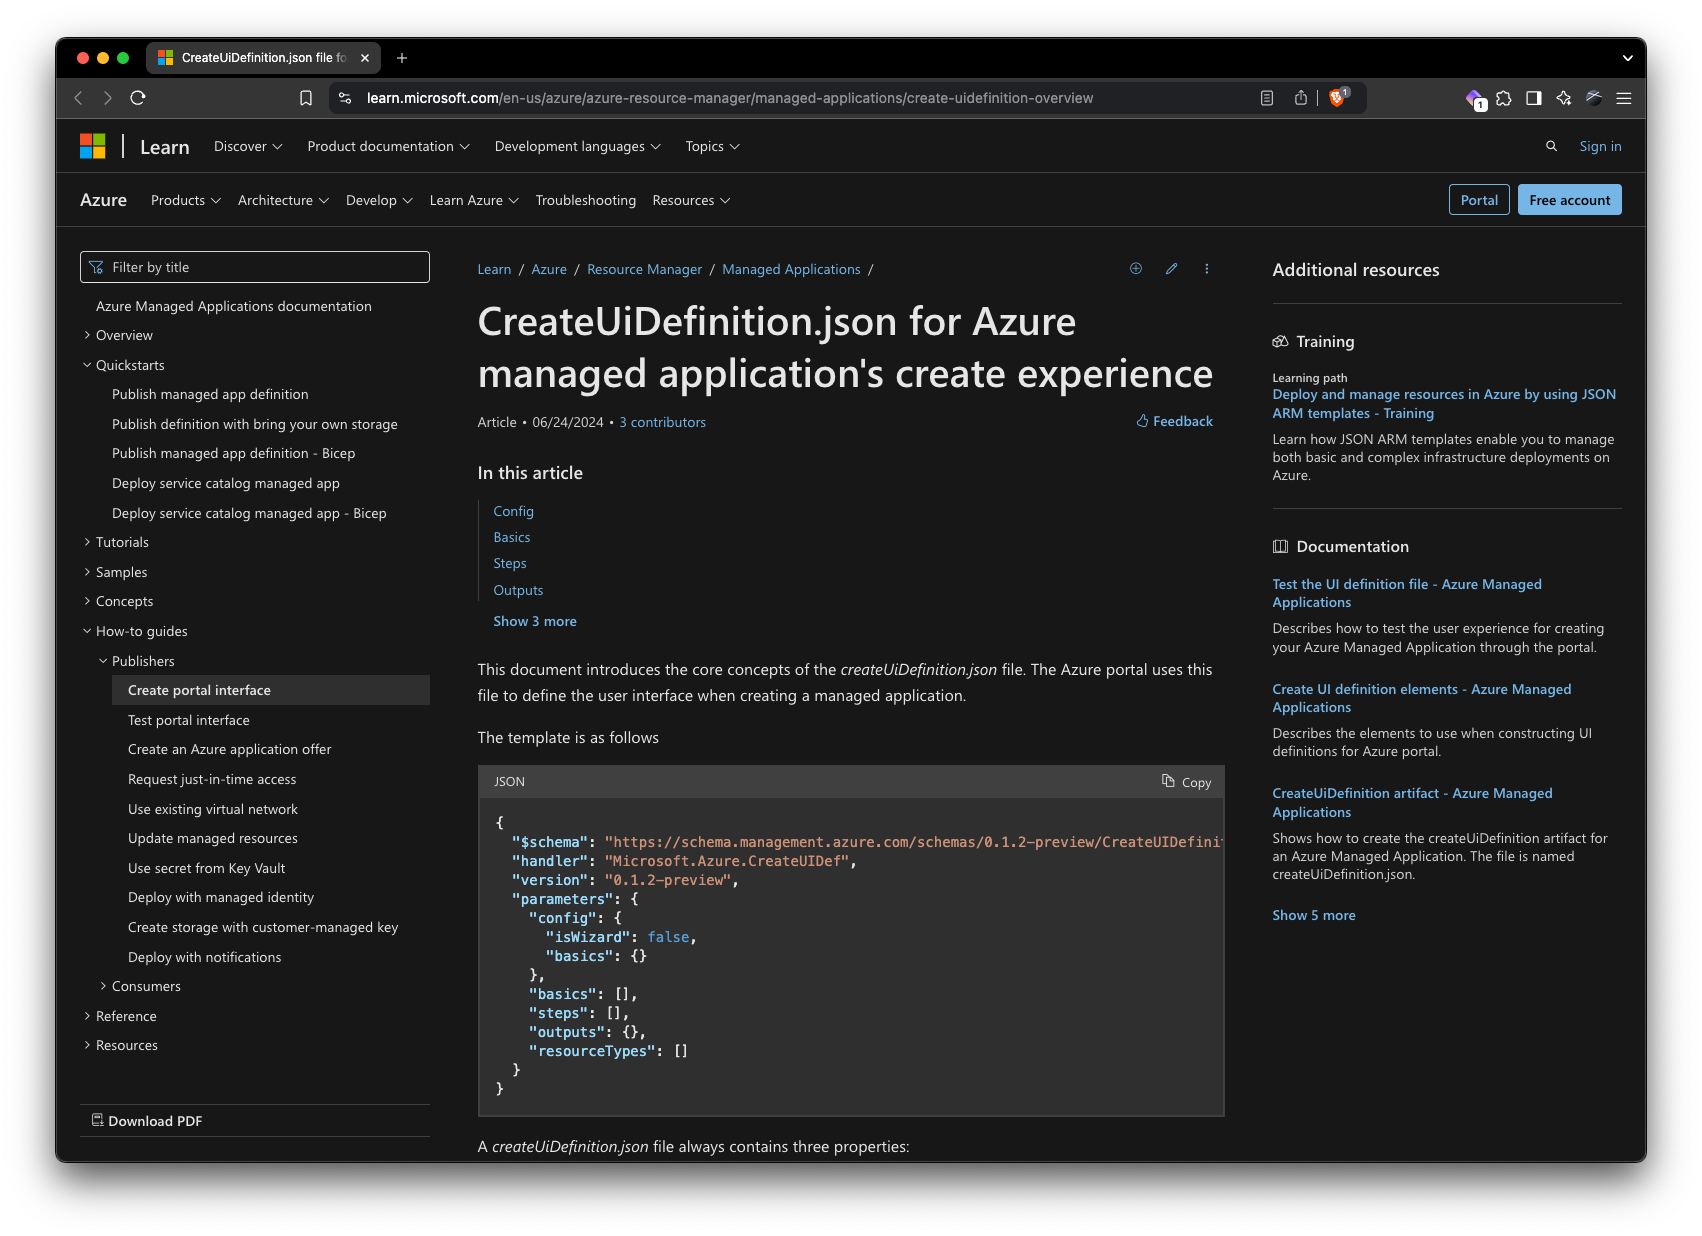Open Use secret from Key Vault
Screen dimensions: 1702x1236
206,868
